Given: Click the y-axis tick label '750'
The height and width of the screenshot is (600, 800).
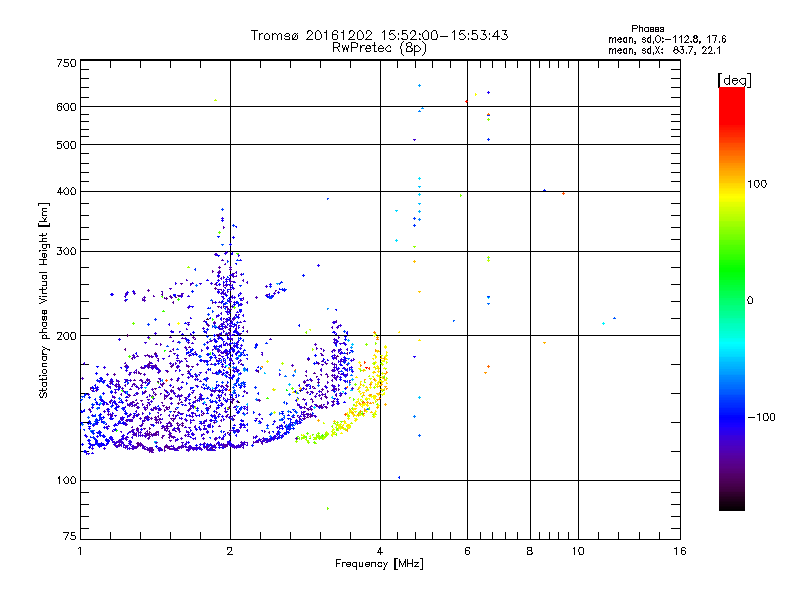Looking at the screenshot, I should point(66,63).
